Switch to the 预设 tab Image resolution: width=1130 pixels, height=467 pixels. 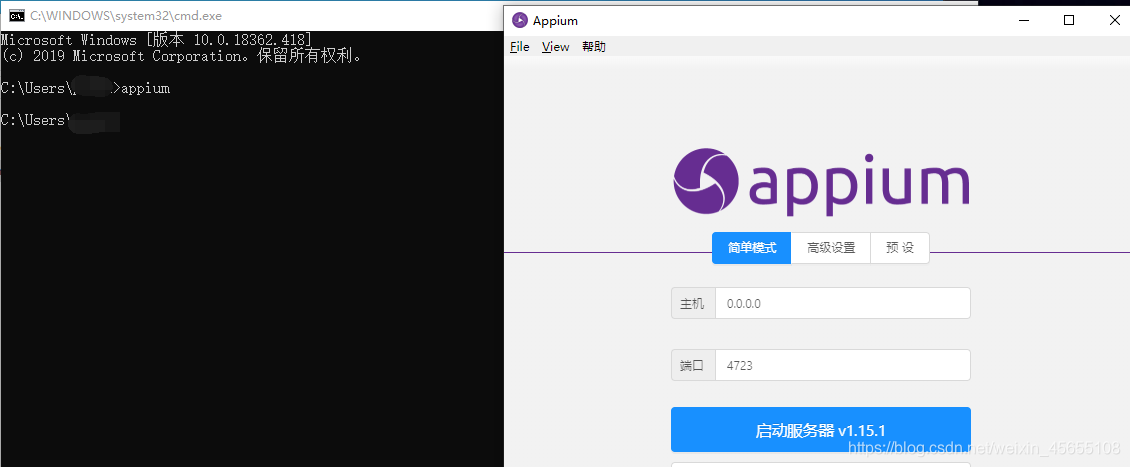coord(900,248)
